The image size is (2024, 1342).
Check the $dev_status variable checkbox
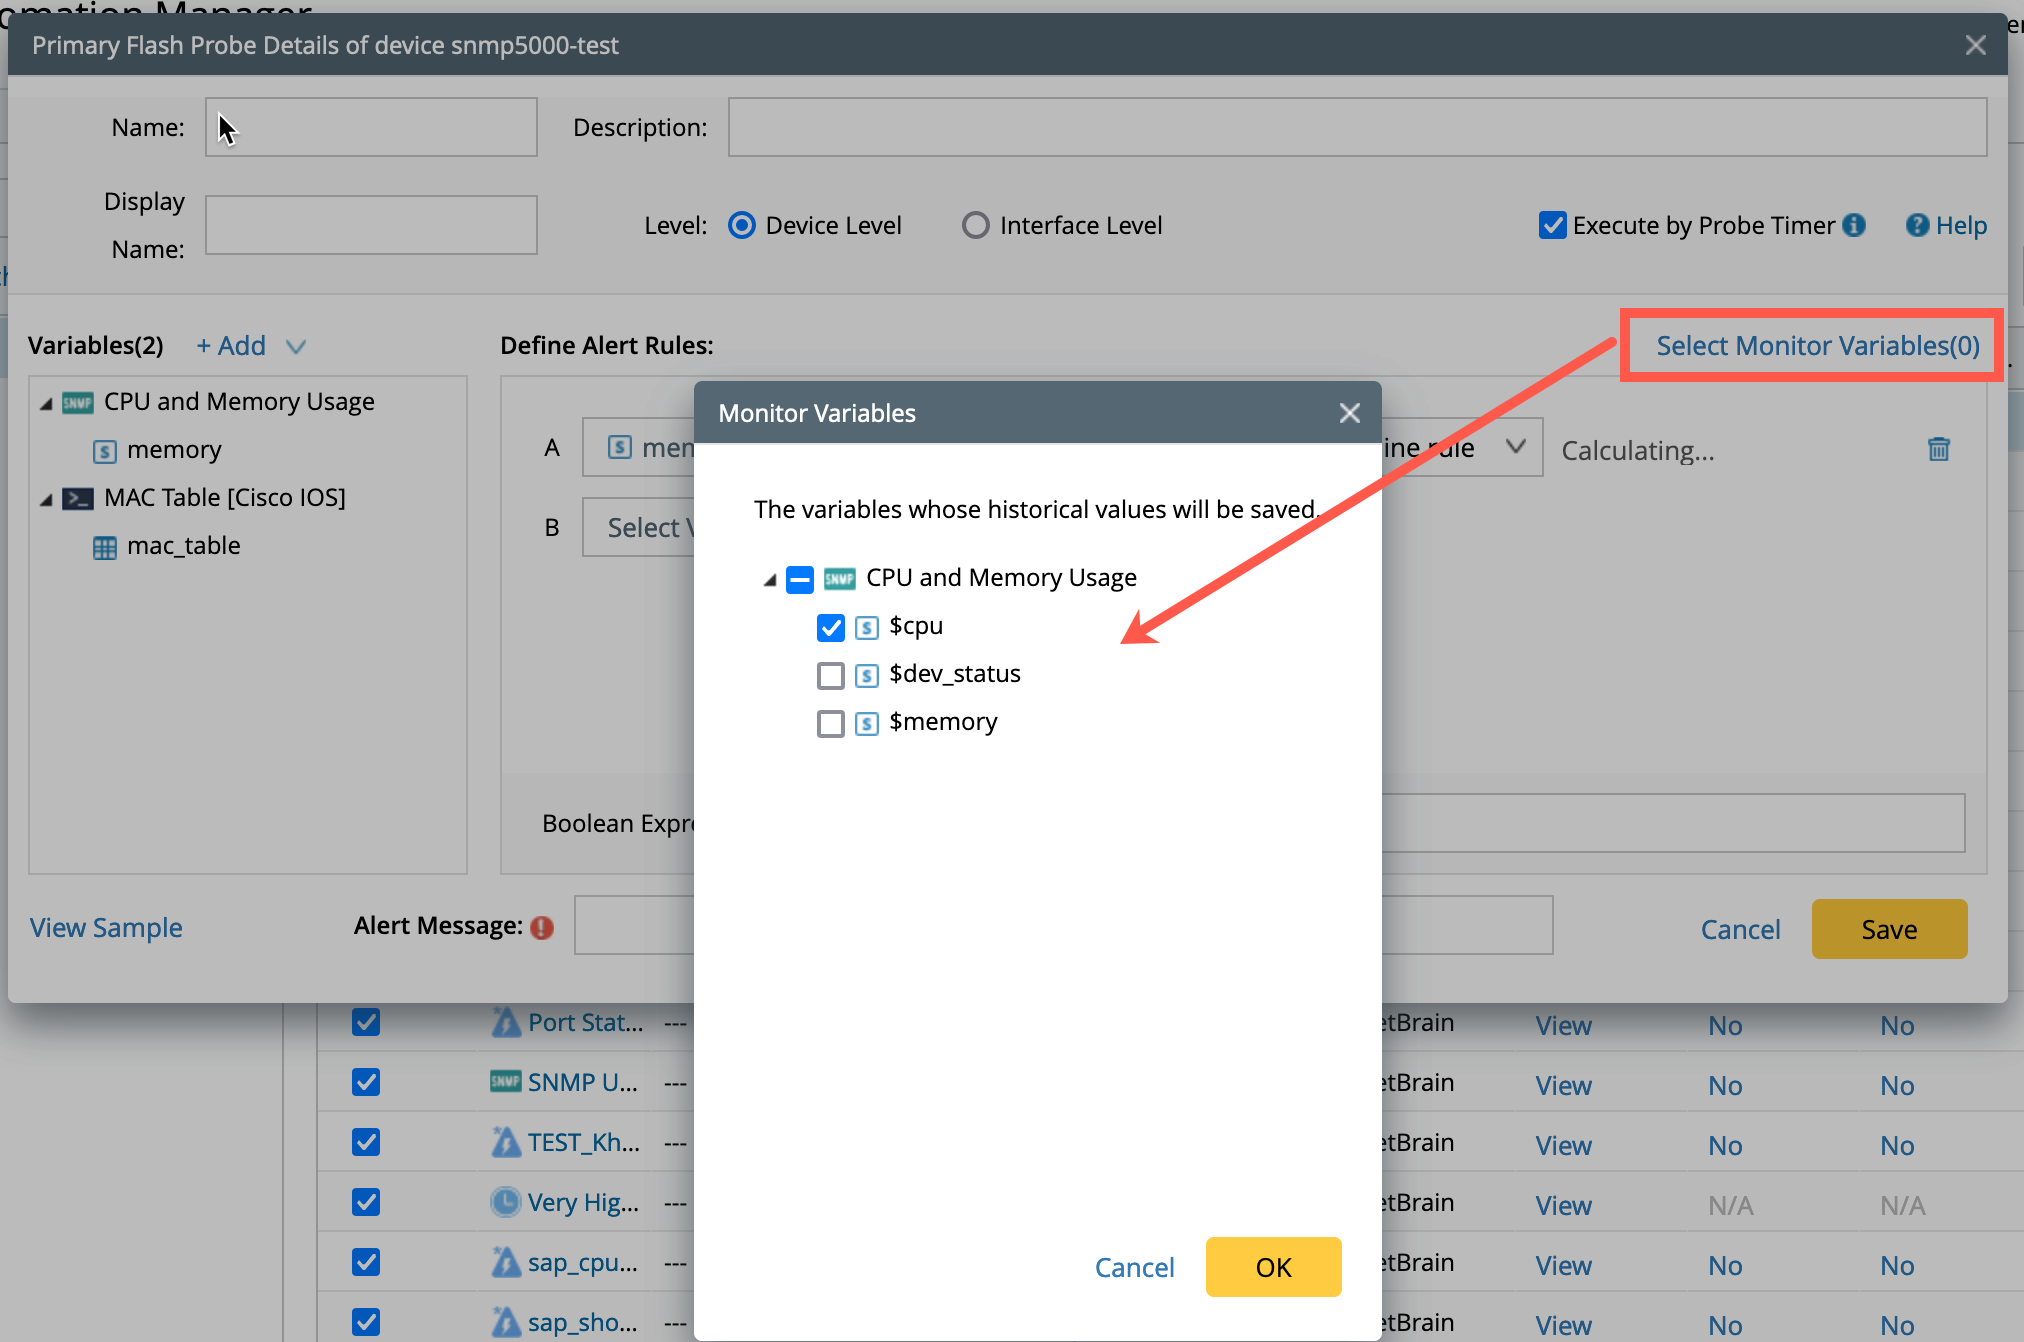coord(830,675)
